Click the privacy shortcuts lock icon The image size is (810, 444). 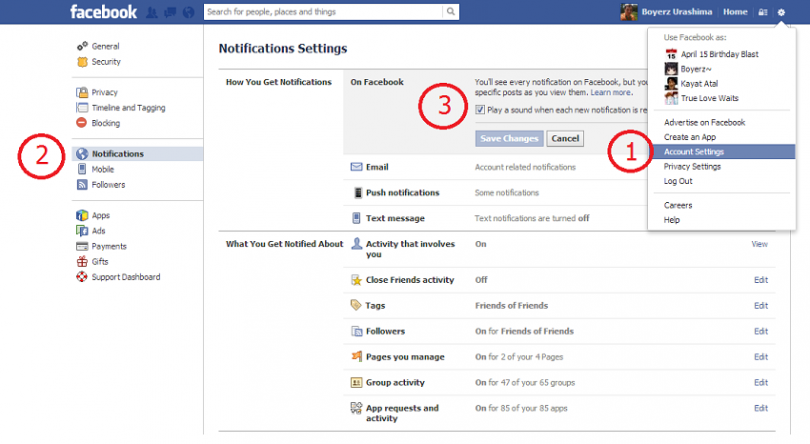point(762,12)
